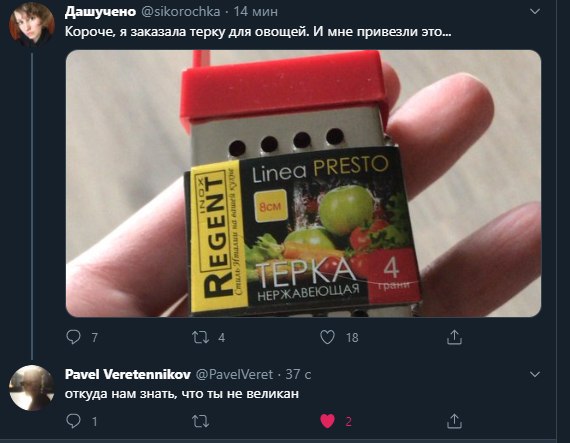Unlike Pavel Veretennikov's reply with pink heart

click(328, 421)
